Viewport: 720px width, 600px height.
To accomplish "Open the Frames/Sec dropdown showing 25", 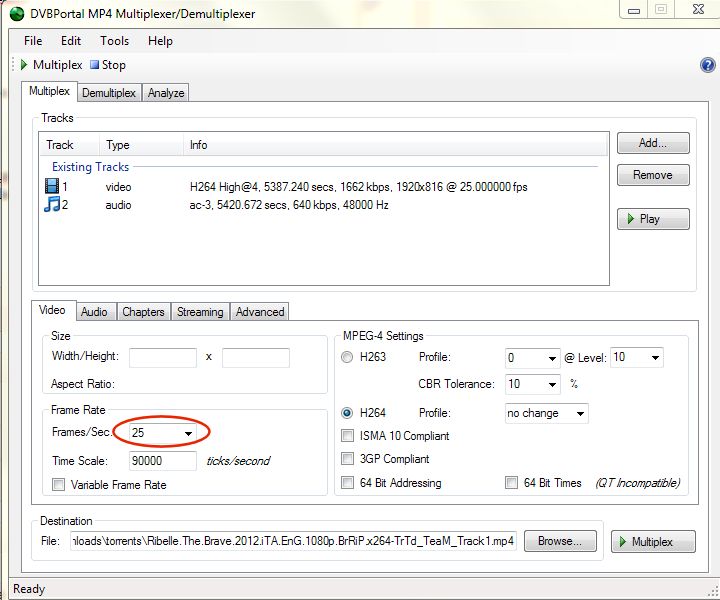I will [x=162, y=432].
